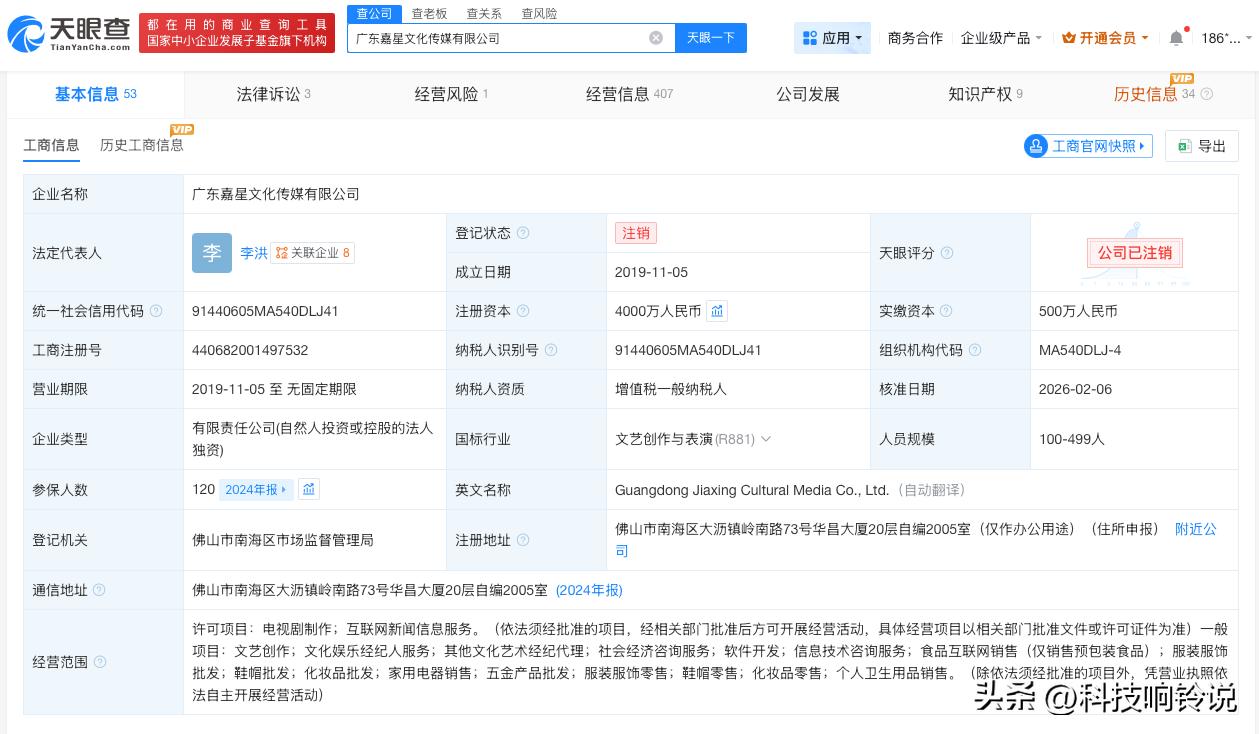Image resolution: width=1259 pixels, height=734 pixels.
Task: Open the 知识产权 tab
Action: 985,94
